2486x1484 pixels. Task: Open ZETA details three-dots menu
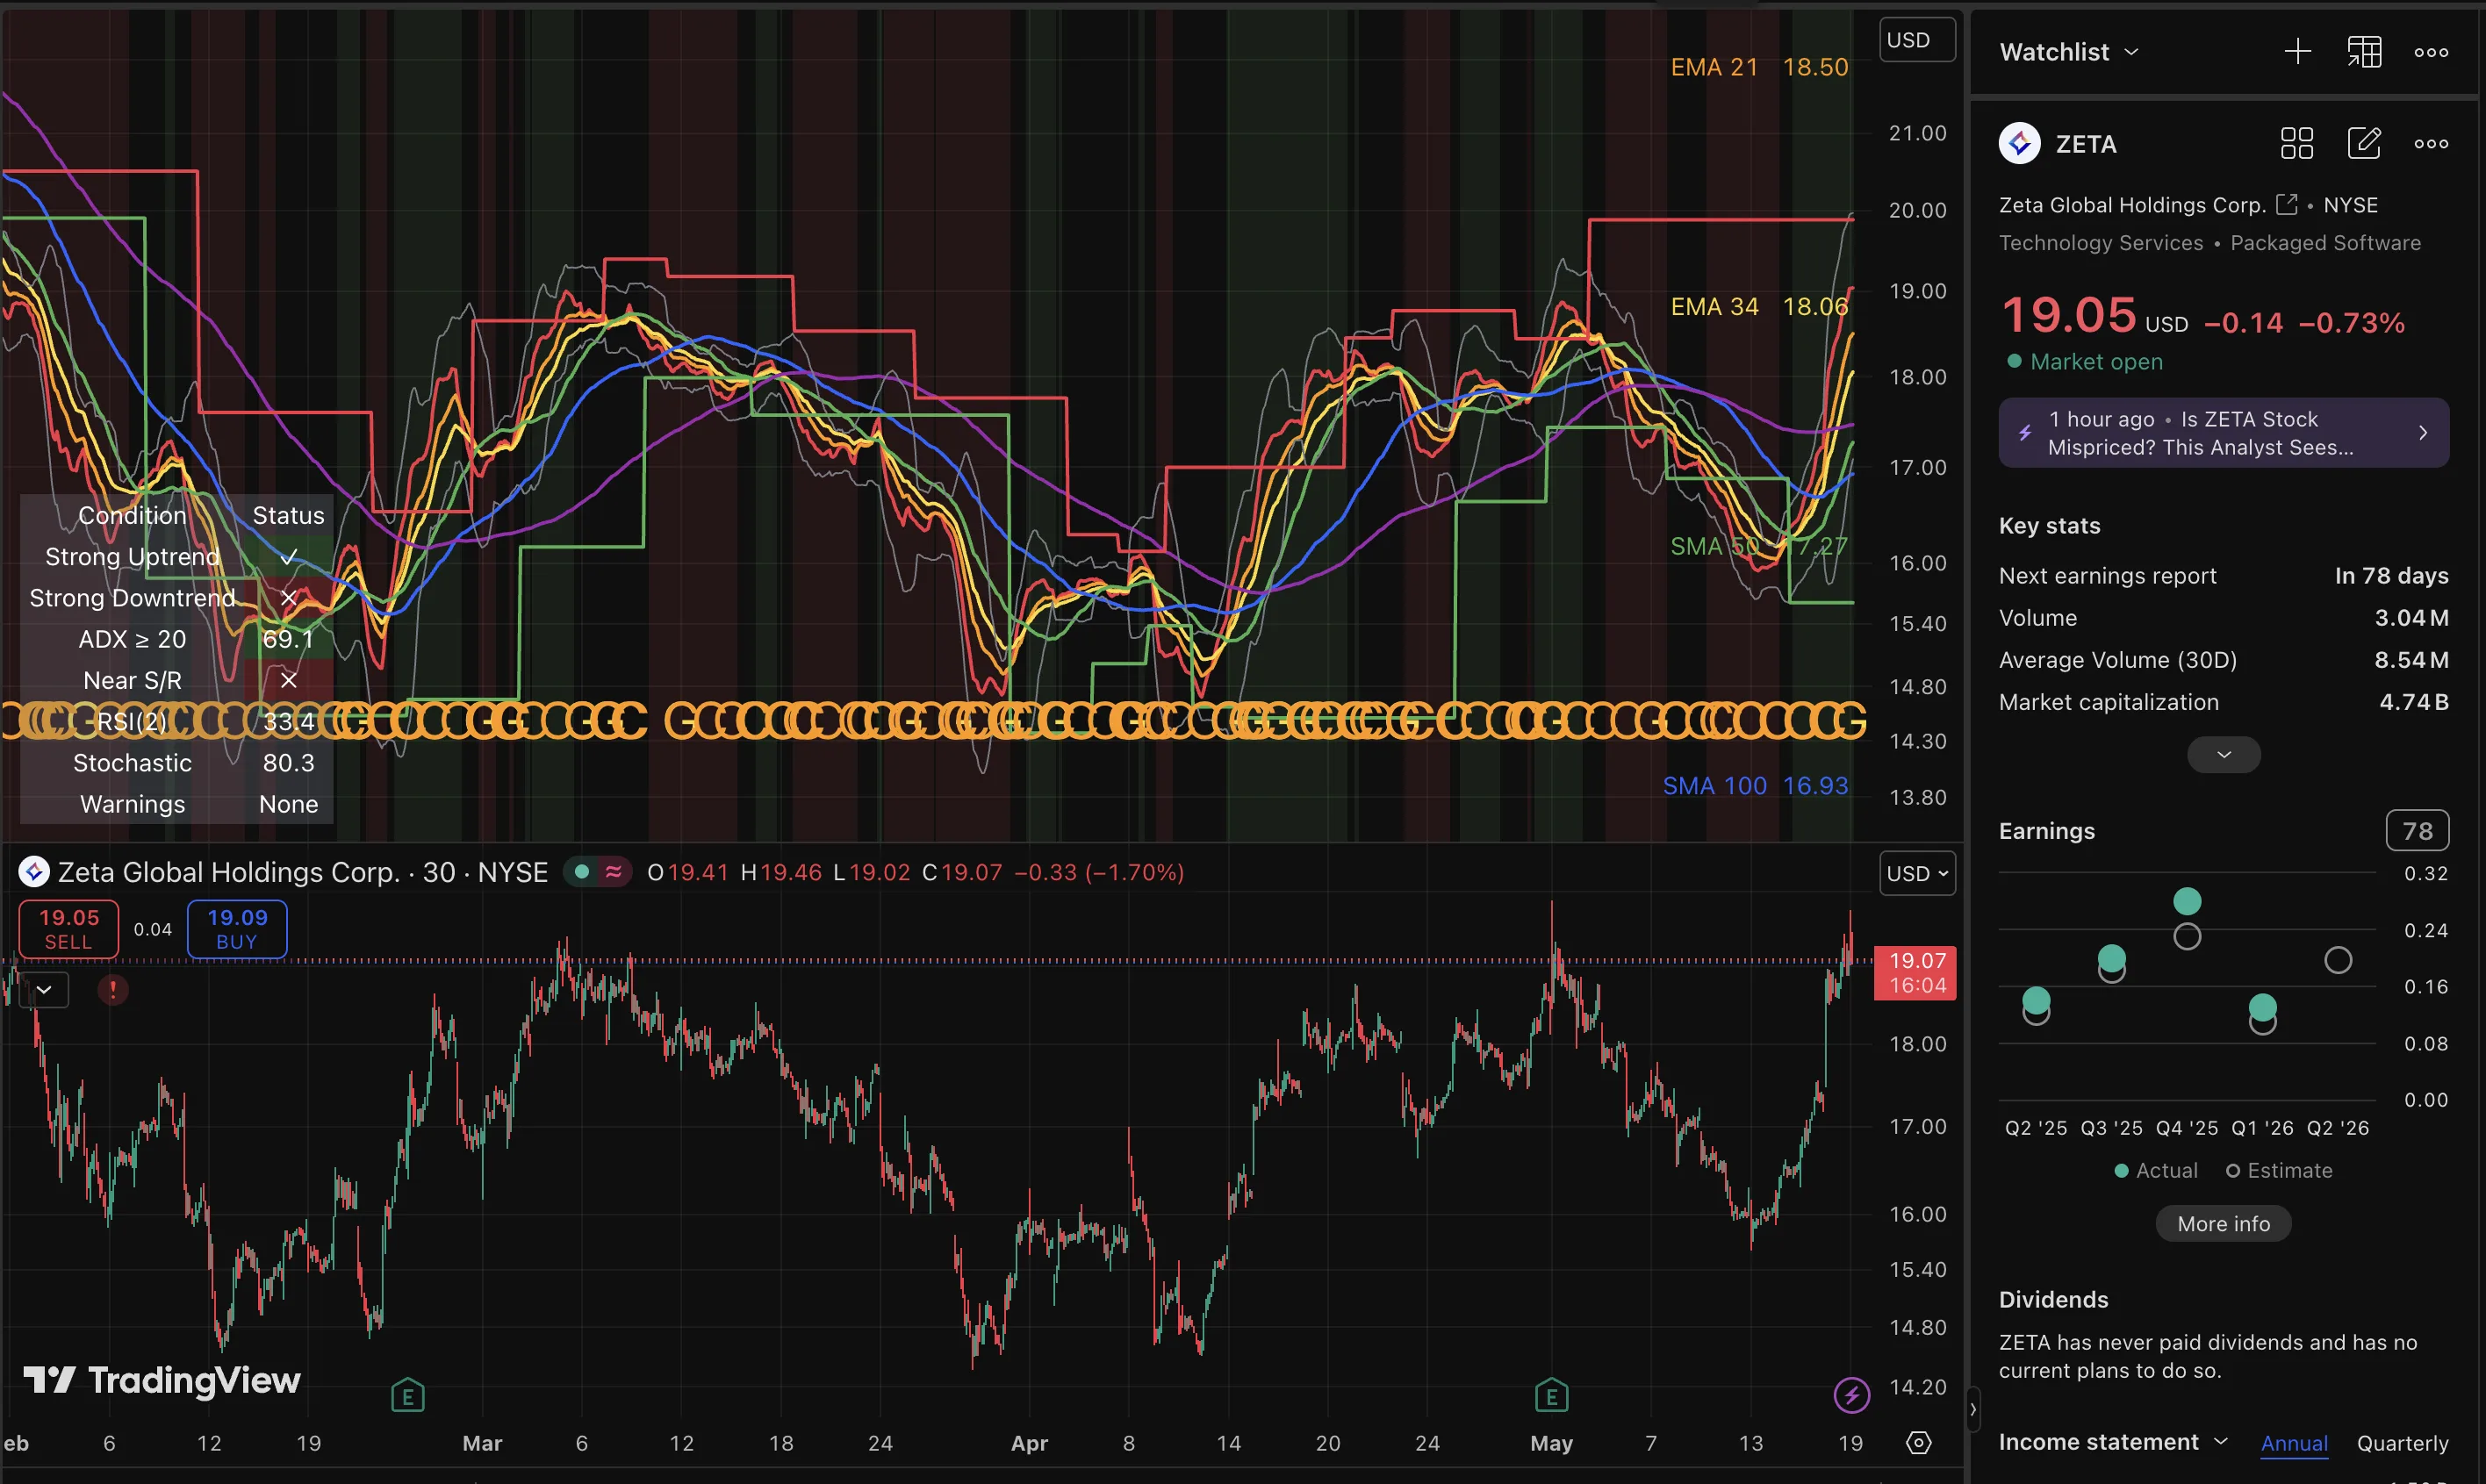coord(2431,144)
